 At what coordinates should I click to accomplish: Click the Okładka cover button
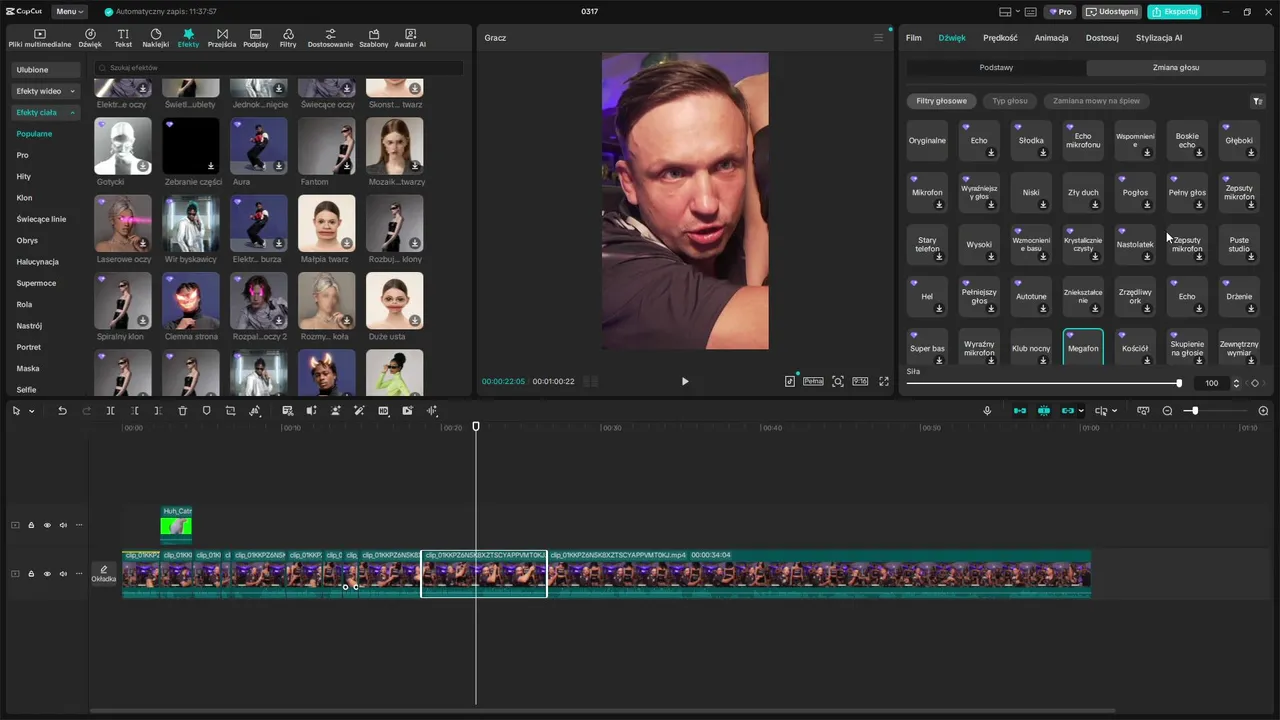(104, 573)
